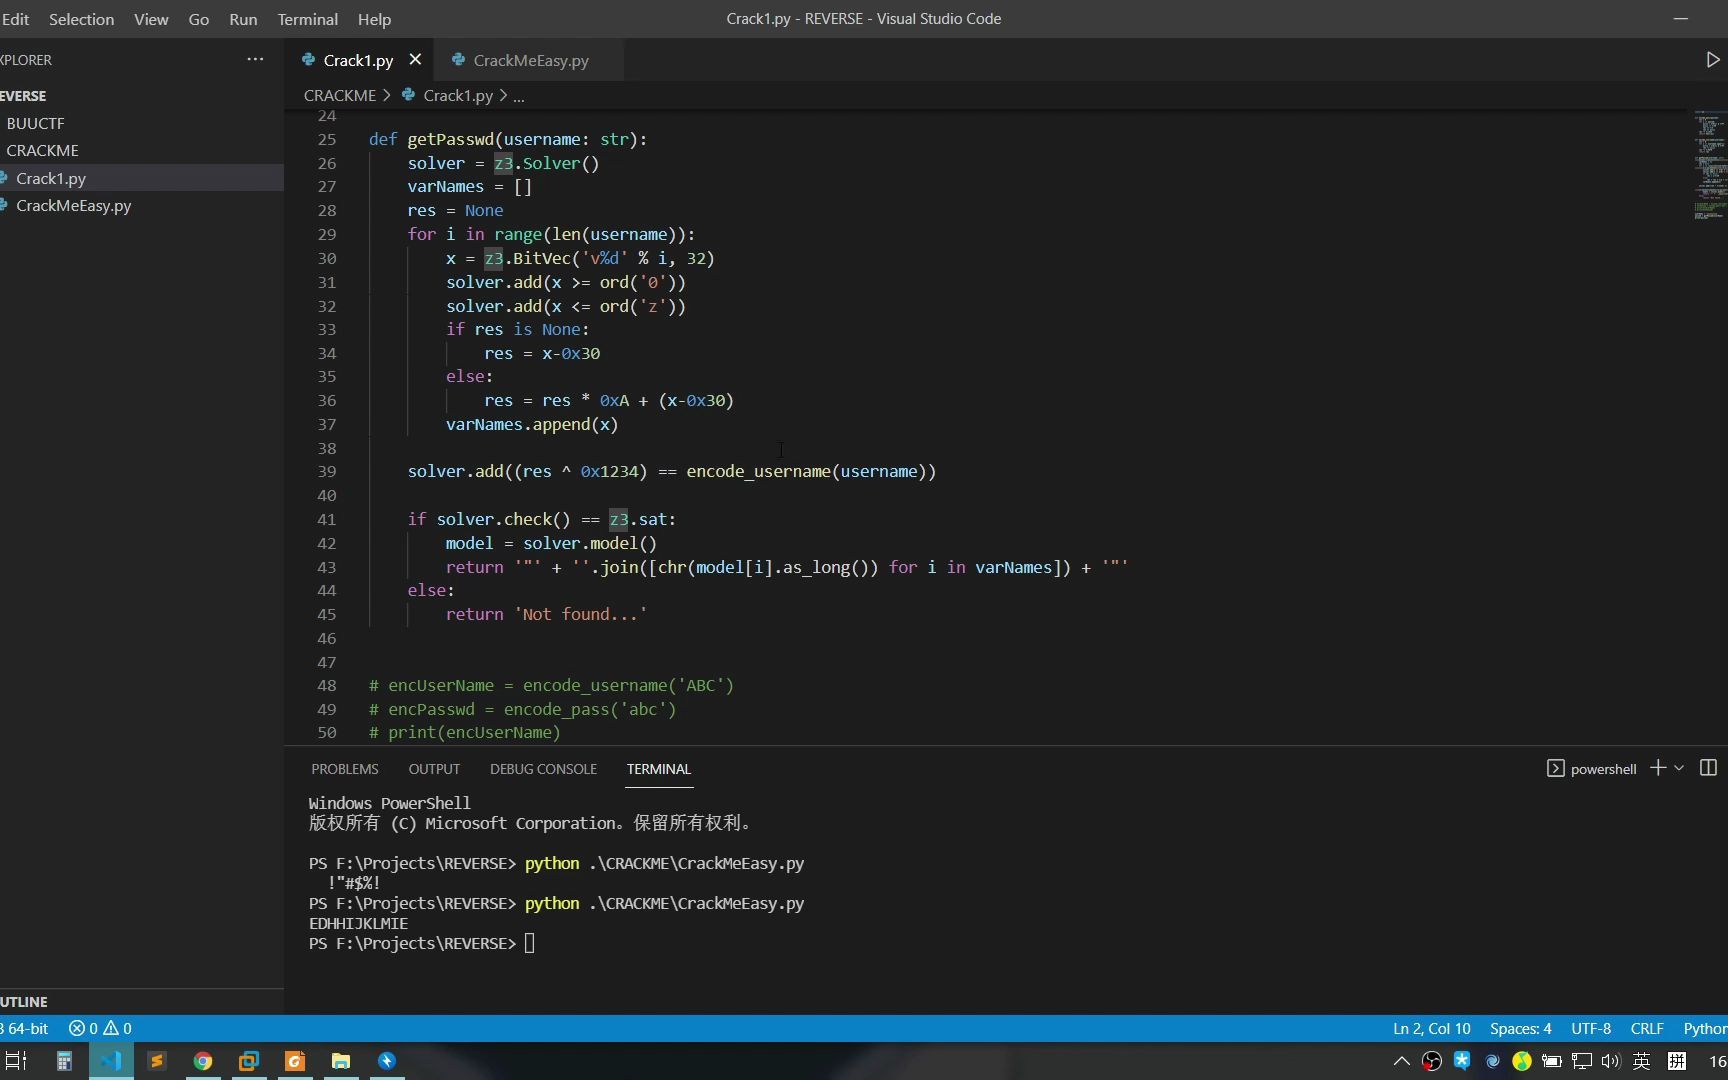Click the network tray icon

click(x=1582, y=1061)
